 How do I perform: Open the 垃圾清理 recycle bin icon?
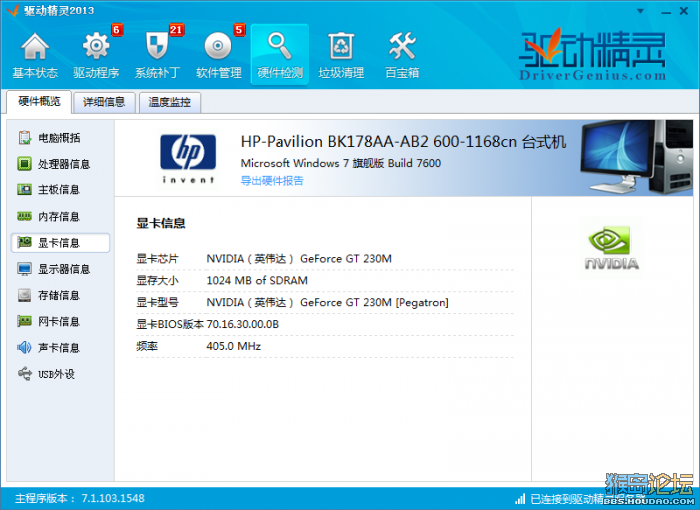pos(341,46)
